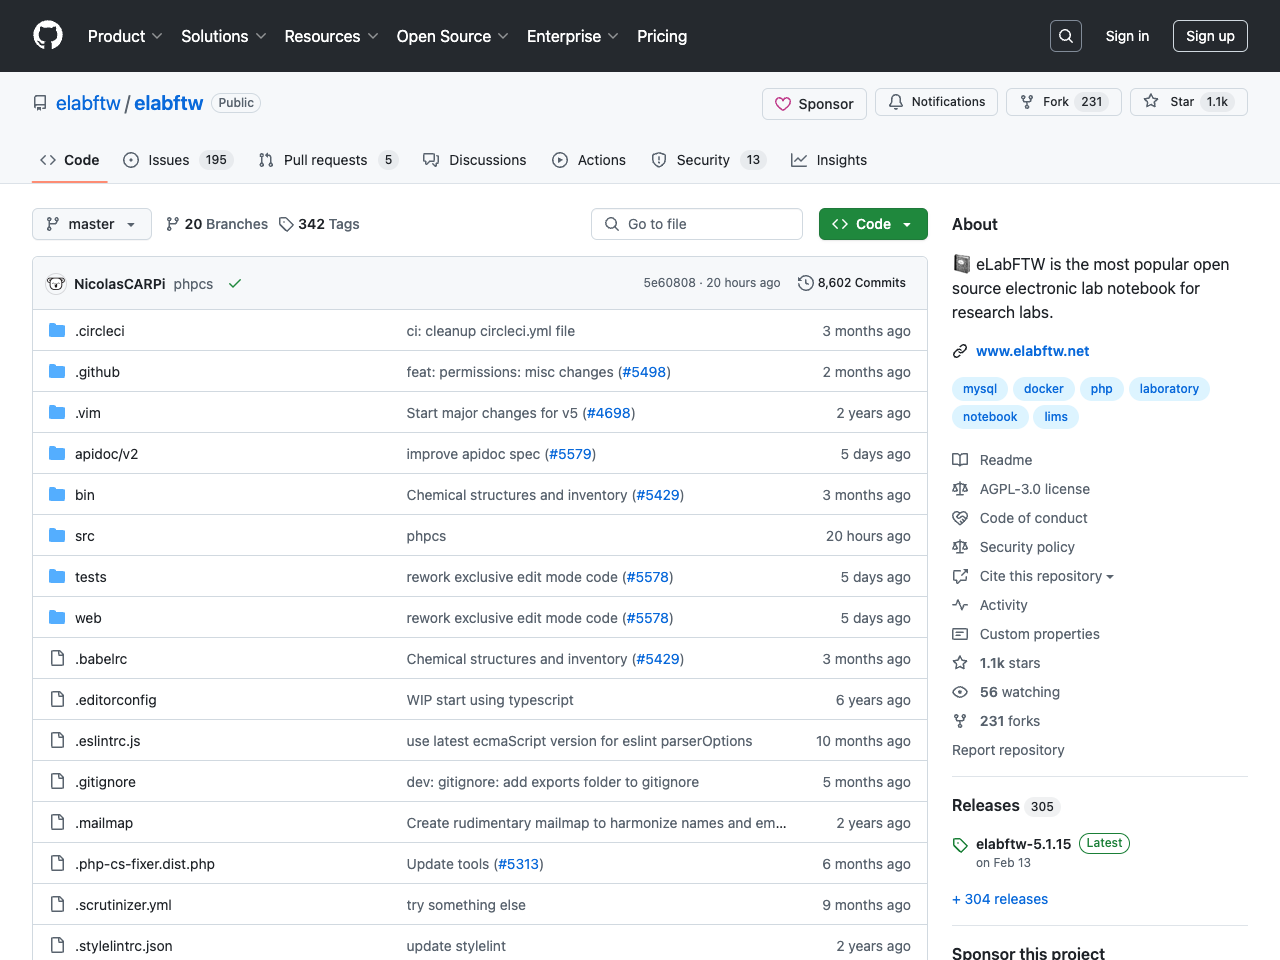Expand the Resources menu
The height and width of the screenshot is (960, 1280).
pos(331,36)
